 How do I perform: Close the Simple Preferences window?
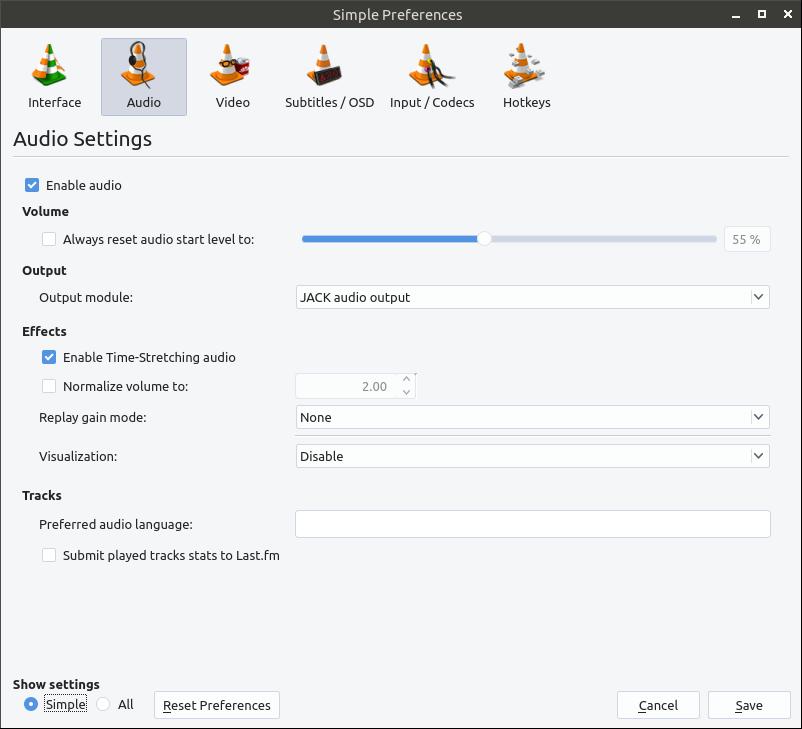point(788,14)
